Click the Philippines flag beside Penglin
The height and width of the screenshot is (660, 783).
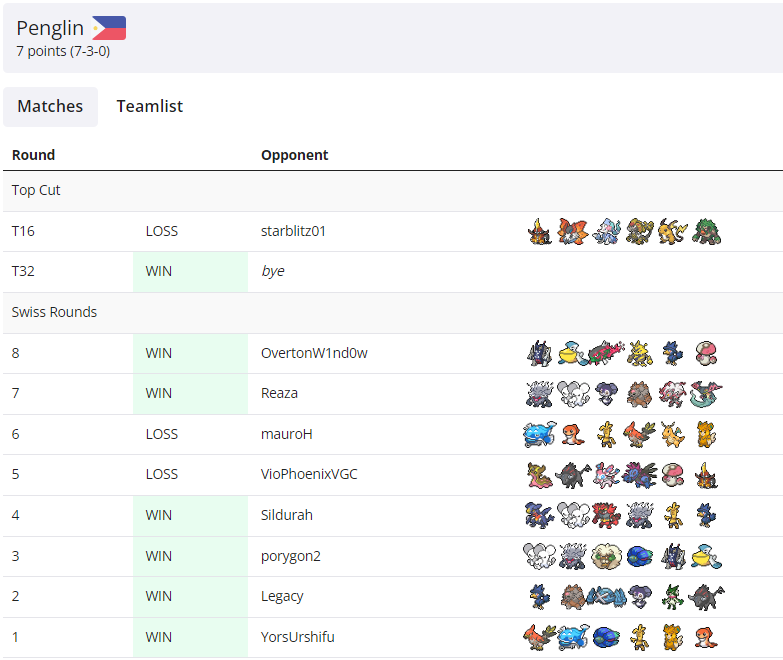pyautogui.click(x=109, y=28)
